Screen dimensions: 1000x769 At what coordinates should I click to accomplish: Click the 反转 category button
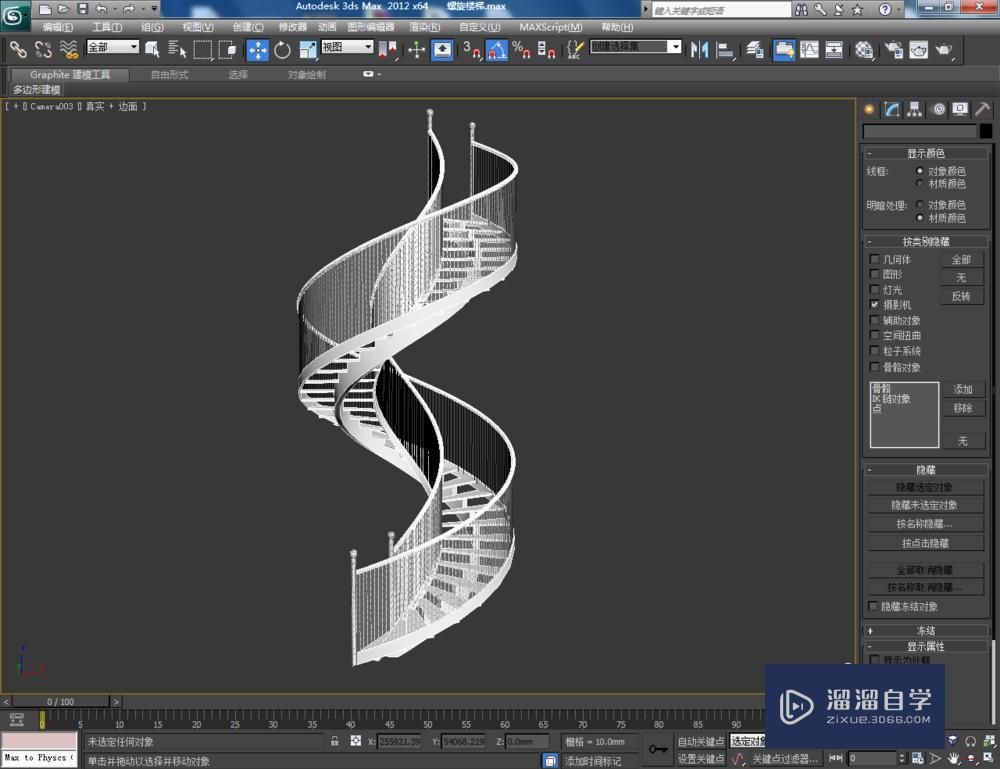tap(962, 296)
